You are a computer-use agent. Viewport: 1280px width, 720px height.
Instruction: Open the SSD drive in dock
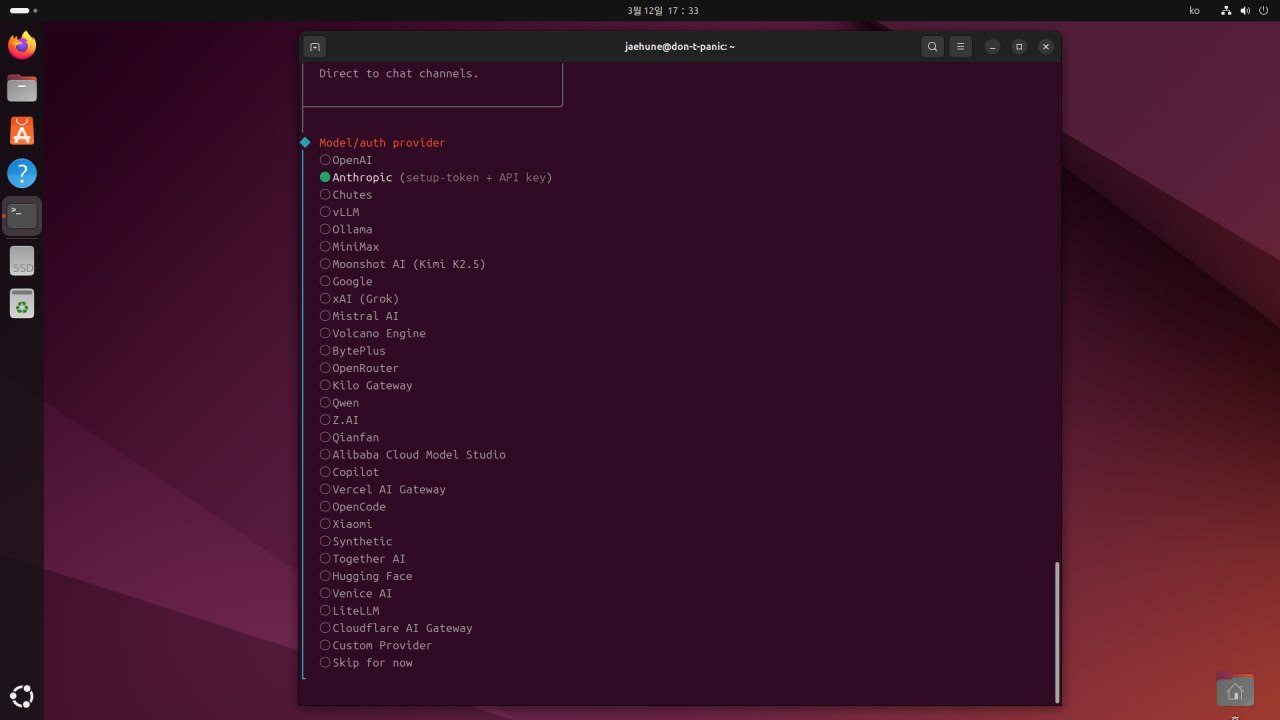coord(22,261)
